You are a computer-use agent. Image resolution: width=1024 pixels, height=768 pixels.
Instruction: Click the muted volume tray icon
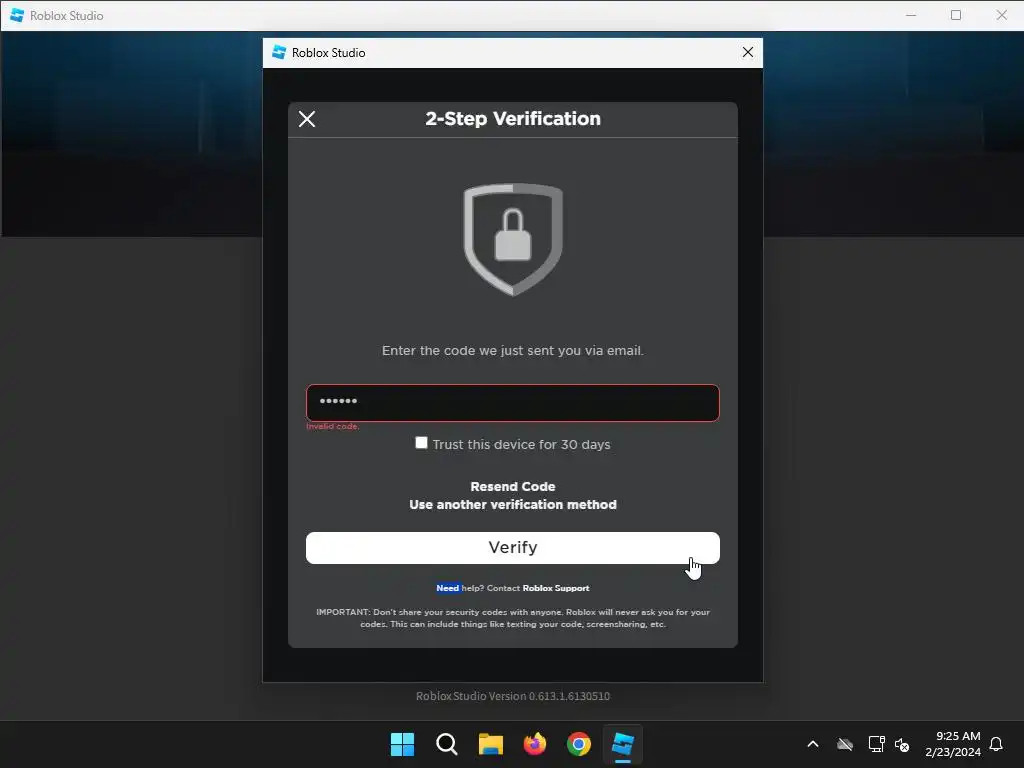902,744
